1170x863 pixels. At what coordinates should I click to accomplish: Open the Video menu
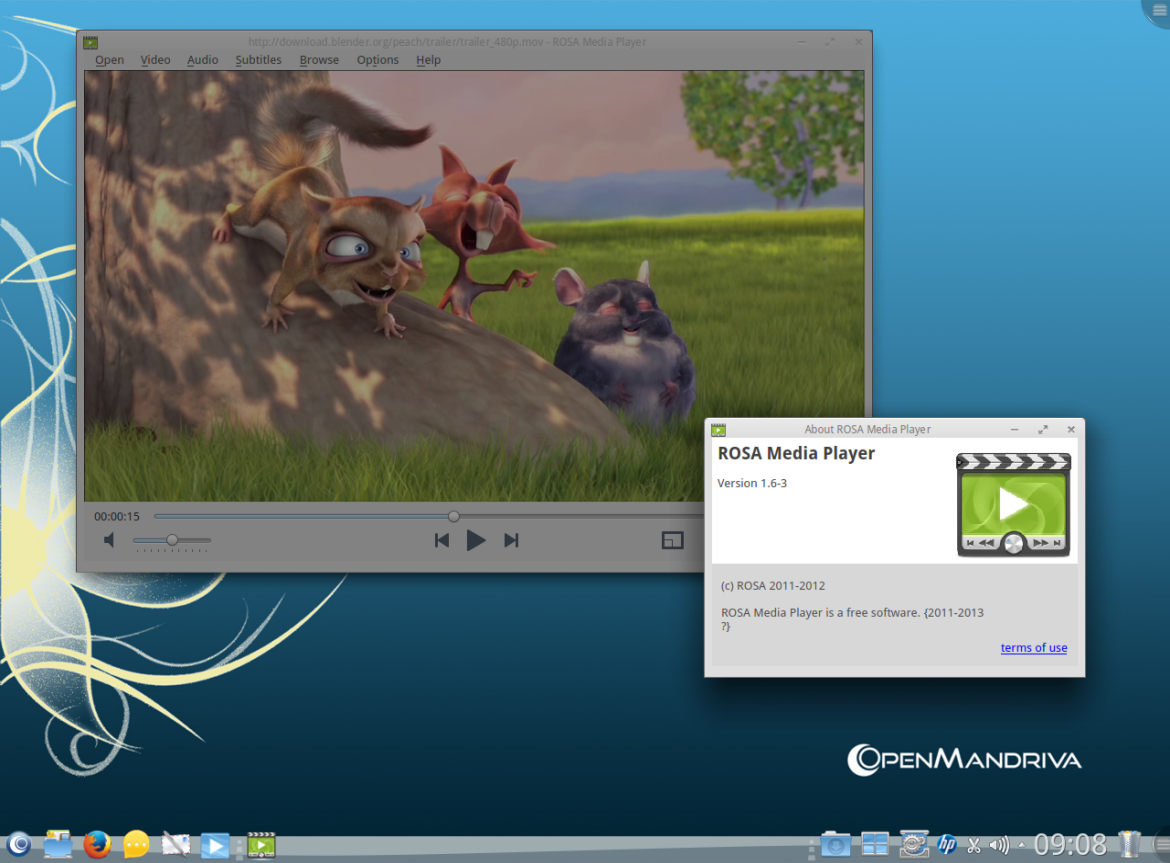click(x=155, y=60)
